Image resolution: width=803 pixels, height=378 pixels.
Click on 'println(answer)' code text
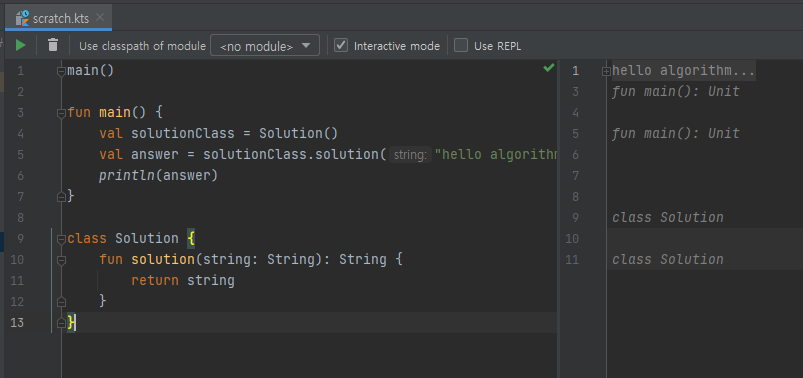[159, 176]
